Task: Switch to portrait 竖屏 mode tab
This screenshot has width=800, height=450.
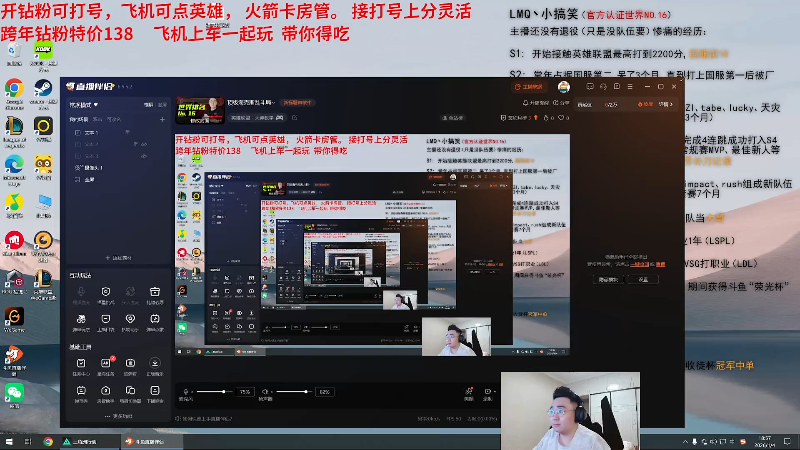Action: pyautogui.click(x=162, y=105)
